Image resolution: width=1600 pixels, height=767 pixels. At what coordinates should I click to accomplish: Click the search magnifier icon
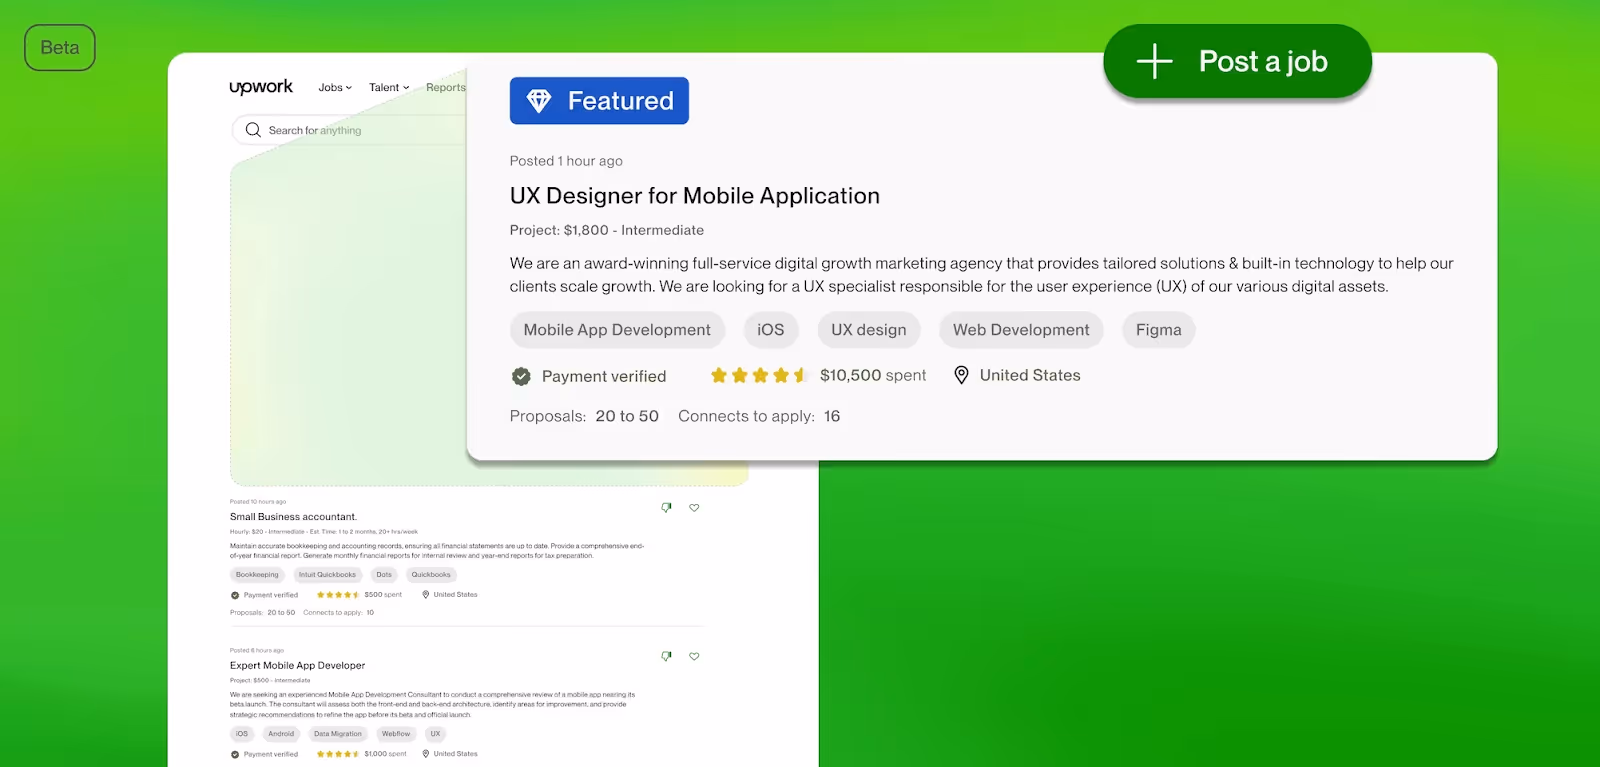pyautogui.click(x=253, y=130)
